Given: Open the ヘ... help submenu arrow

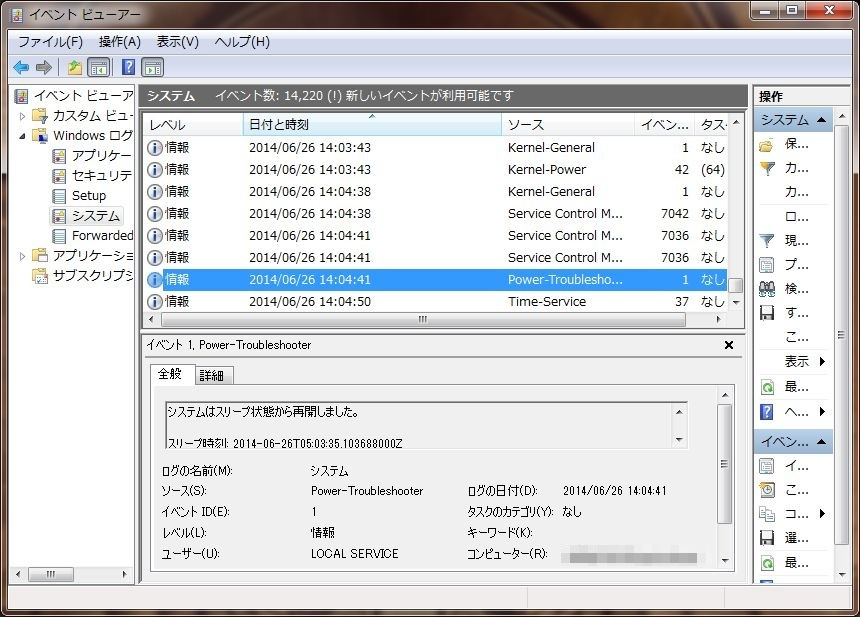Looking at the screenshot, I should point(822,411).
